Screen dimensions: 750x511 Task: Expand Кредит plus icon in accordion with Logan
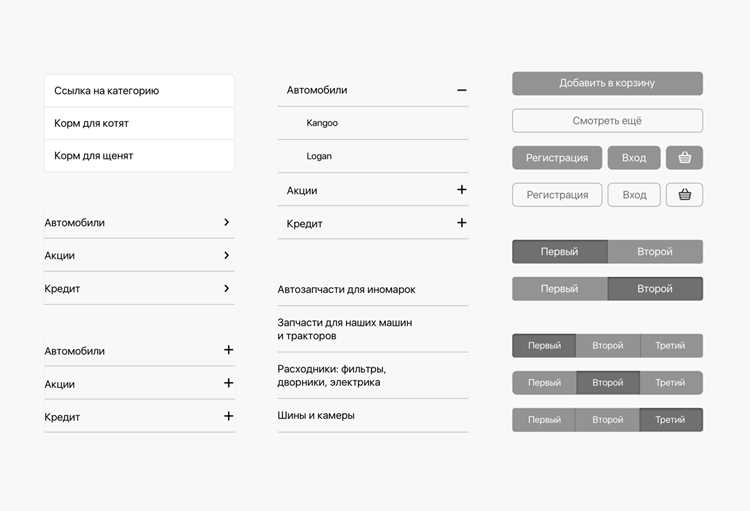[x=462, y=222]
